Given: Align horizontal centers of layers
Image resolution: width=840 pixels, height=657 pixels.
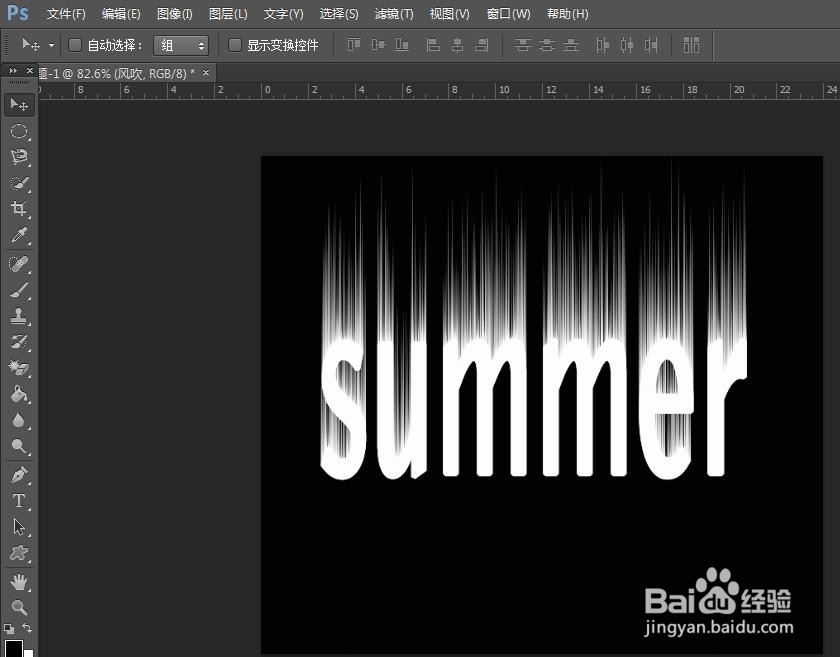Looking at the screenshot, I should coord(457,45).
